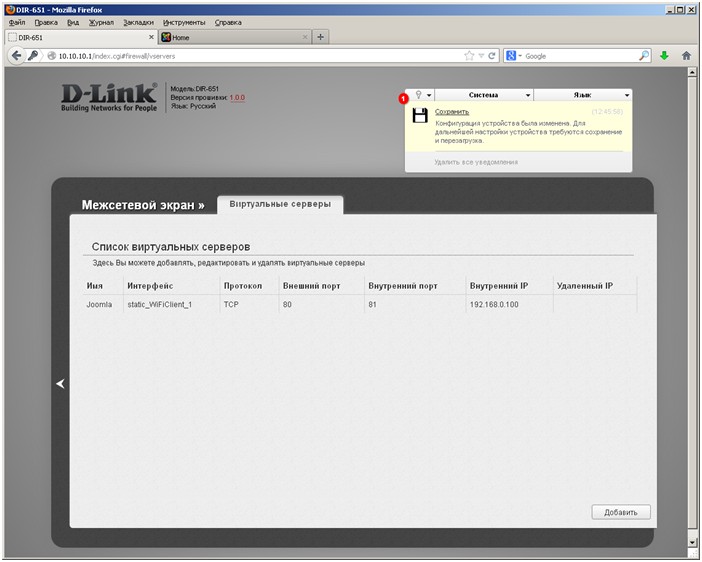The image size is (702, 562).
Task: Switch to the DIR-651 browser tab
Action: point(81,37)
